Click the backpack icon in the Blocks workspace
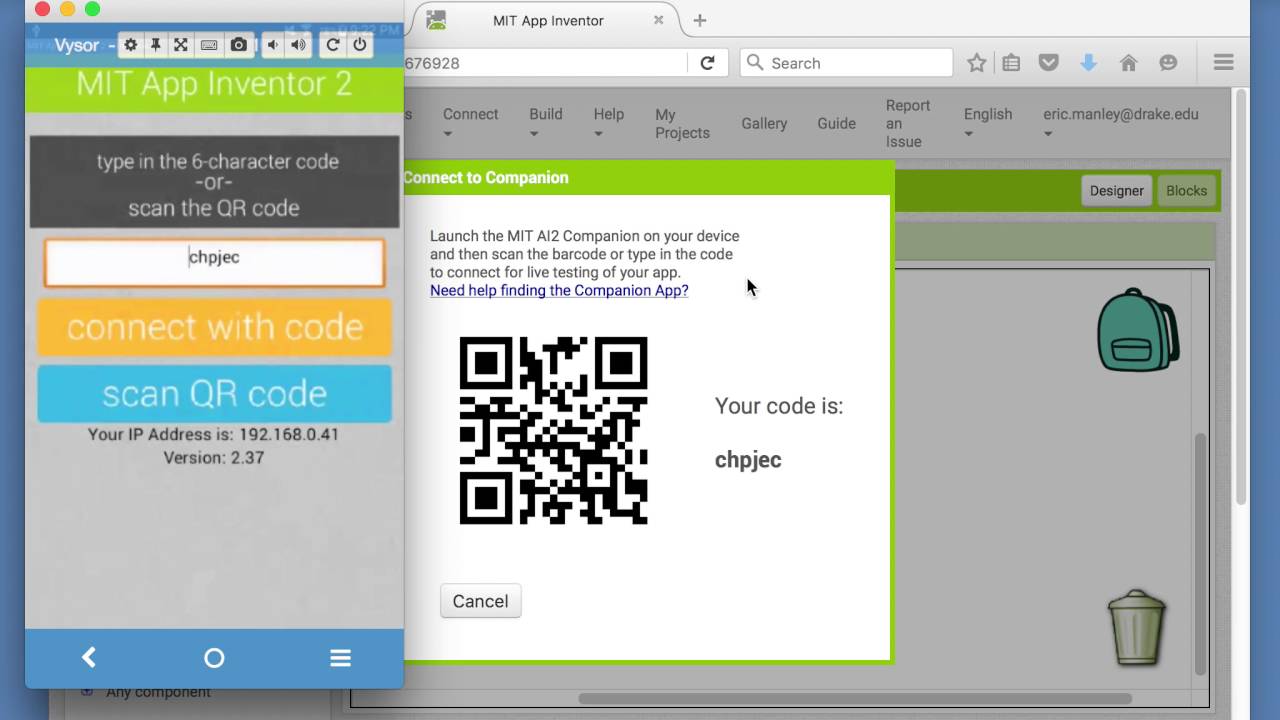This screenshot has height=720, width=1280. (x=1138, y=331)
